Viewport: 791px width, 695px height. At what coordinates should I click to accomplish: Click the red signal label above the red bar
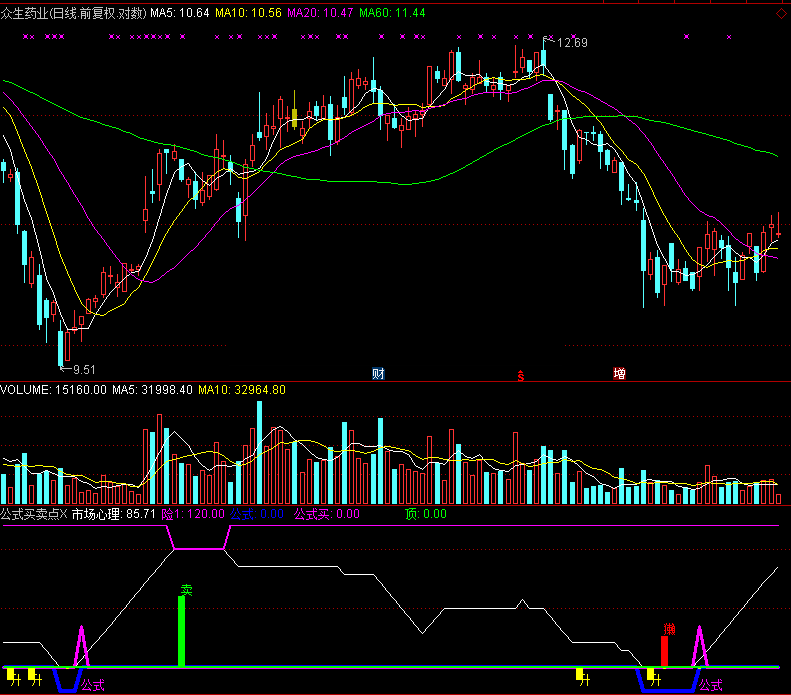coord(669,629)
